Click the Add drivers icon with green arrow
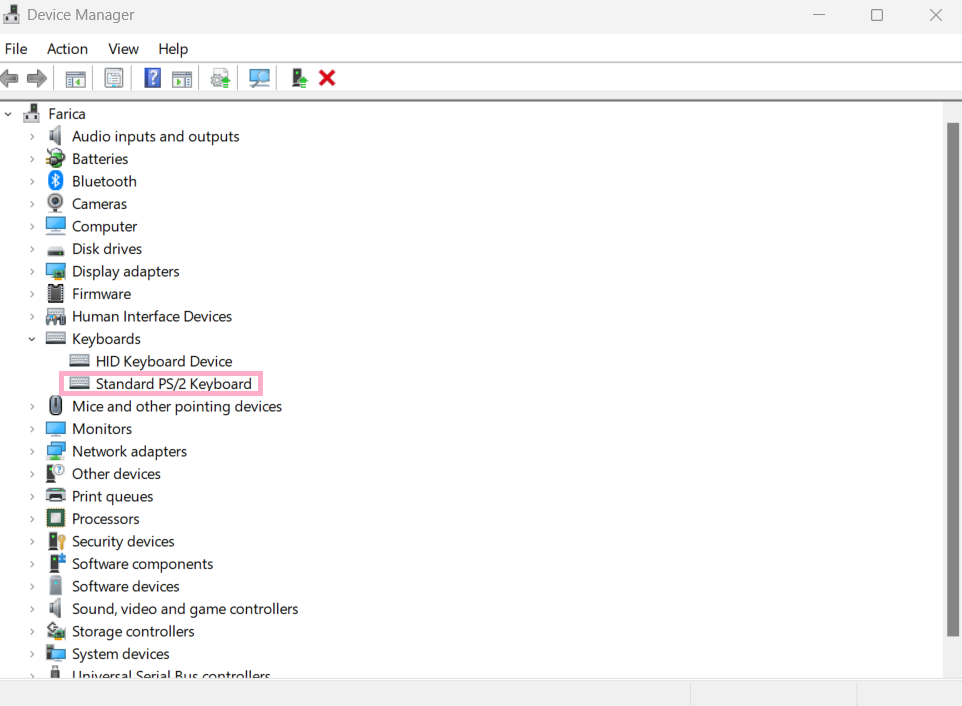 pyautogui.click(x=298, y=78)
